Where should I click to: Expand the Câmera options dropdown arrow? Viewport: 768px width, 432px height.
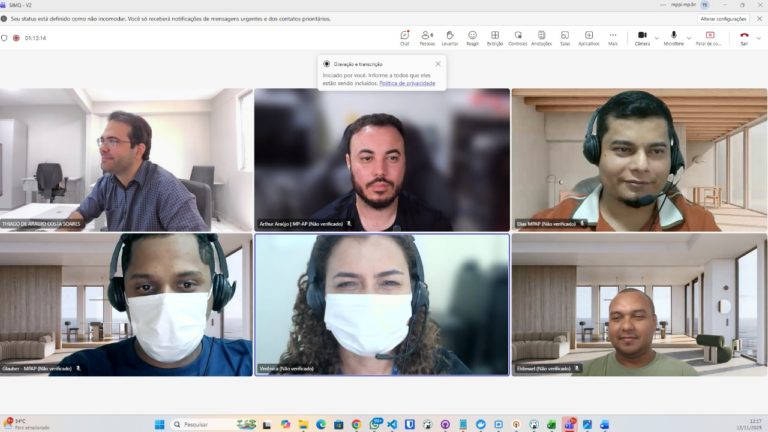tap(657, 38)
